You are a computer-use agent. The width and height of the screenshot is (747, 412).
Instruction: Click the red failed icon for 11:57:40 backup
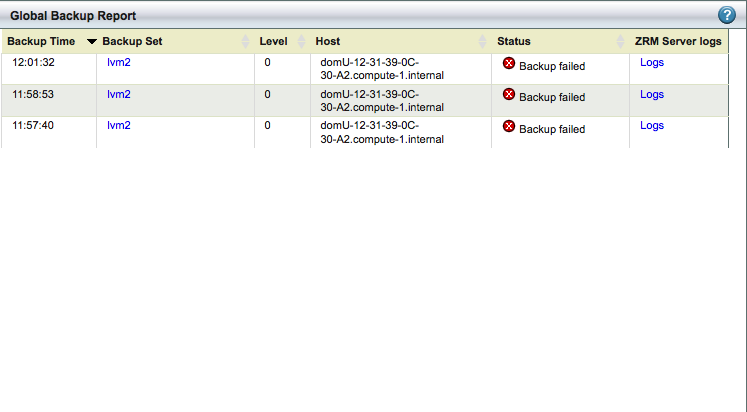coord(509,126)
